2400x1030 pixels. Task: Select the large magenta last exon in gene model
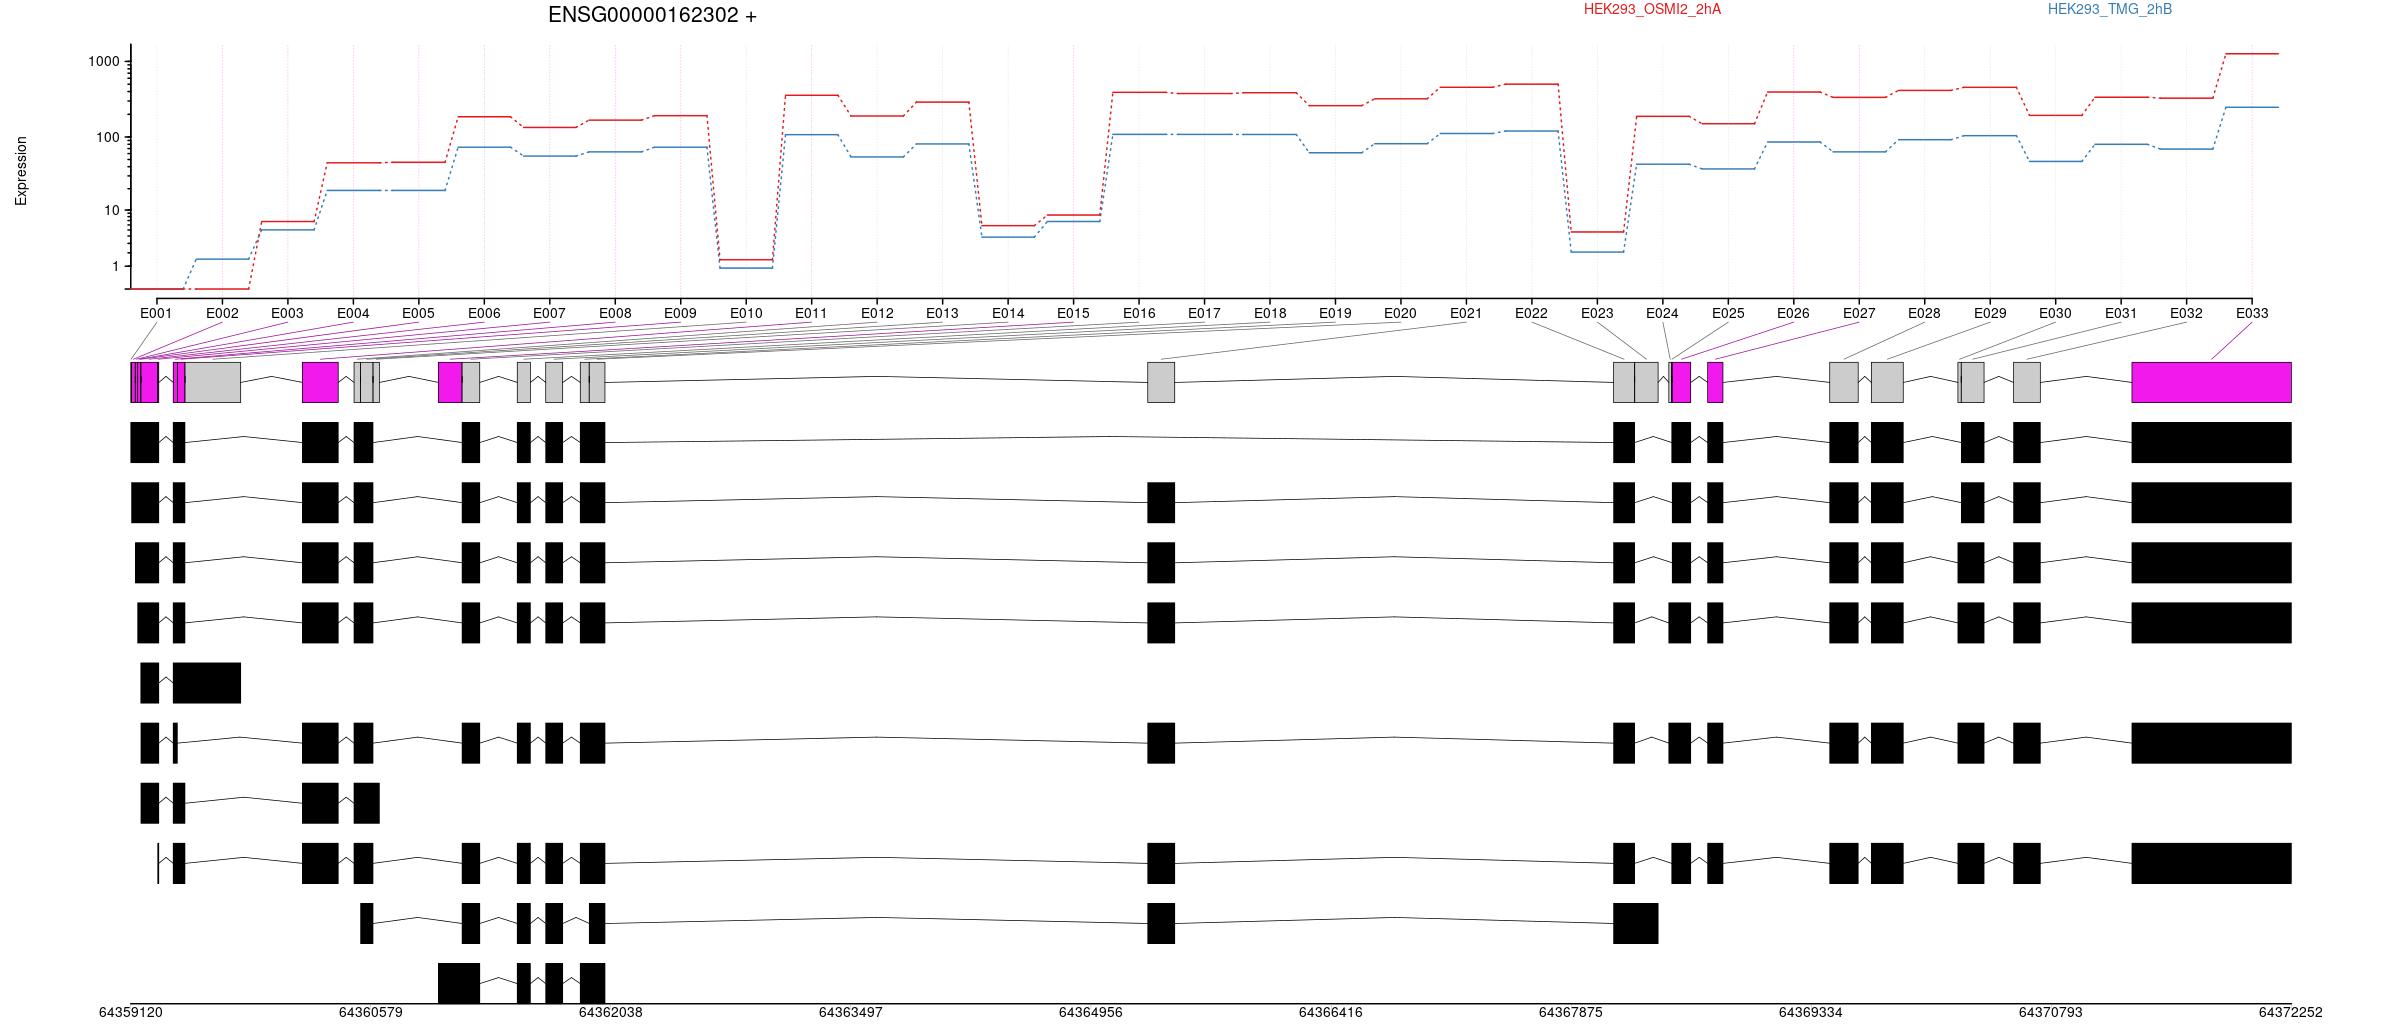coord(2211,382)
